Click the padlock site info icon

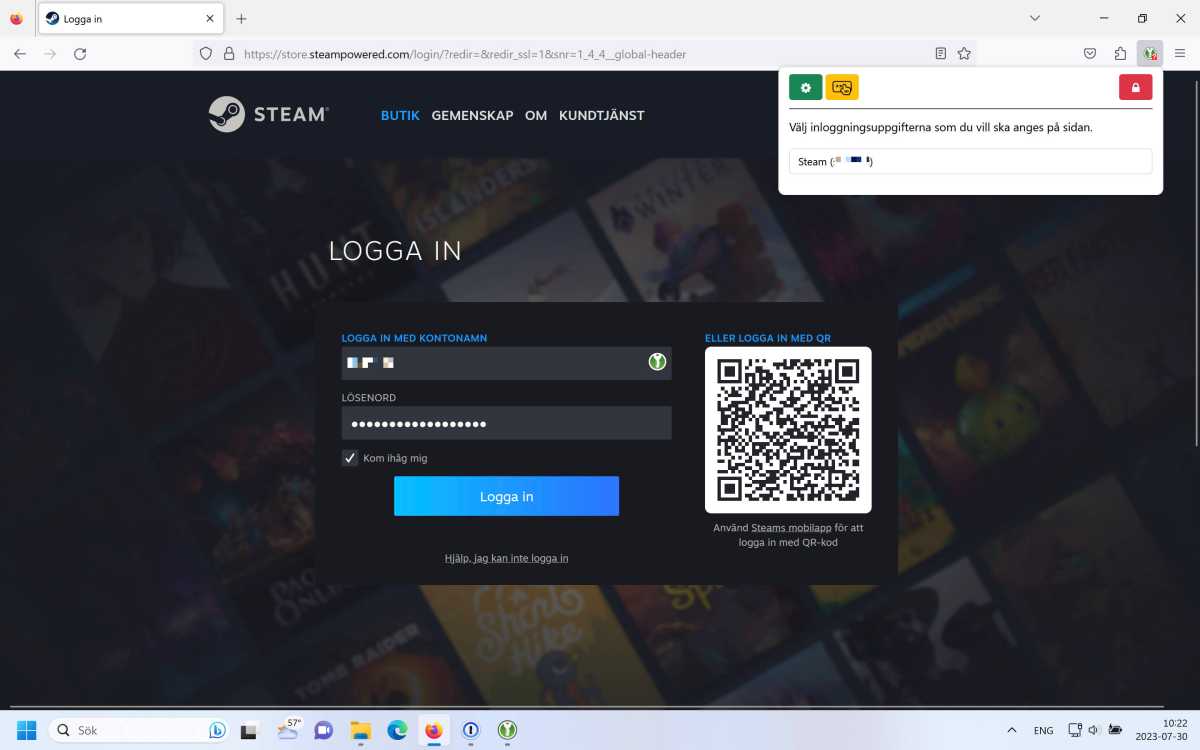229,54
